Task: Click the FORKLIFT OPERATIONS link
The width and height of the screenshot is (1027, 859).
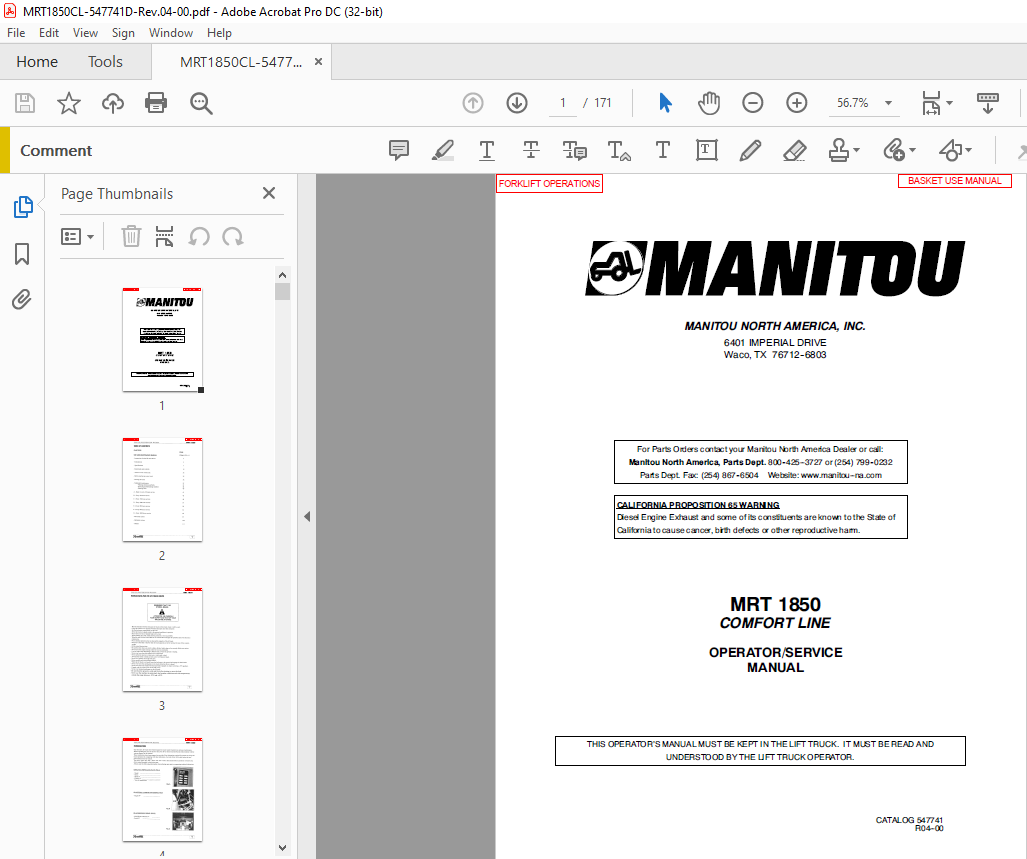Action: (550, 184)
